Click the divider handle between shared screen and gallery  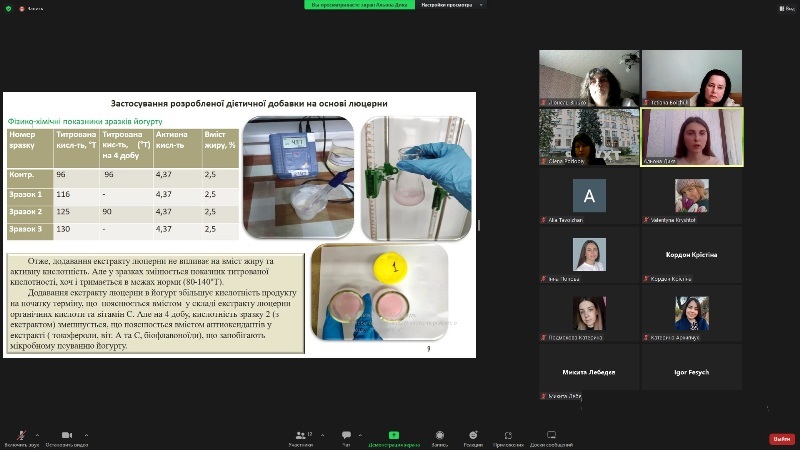click(479, 225)
